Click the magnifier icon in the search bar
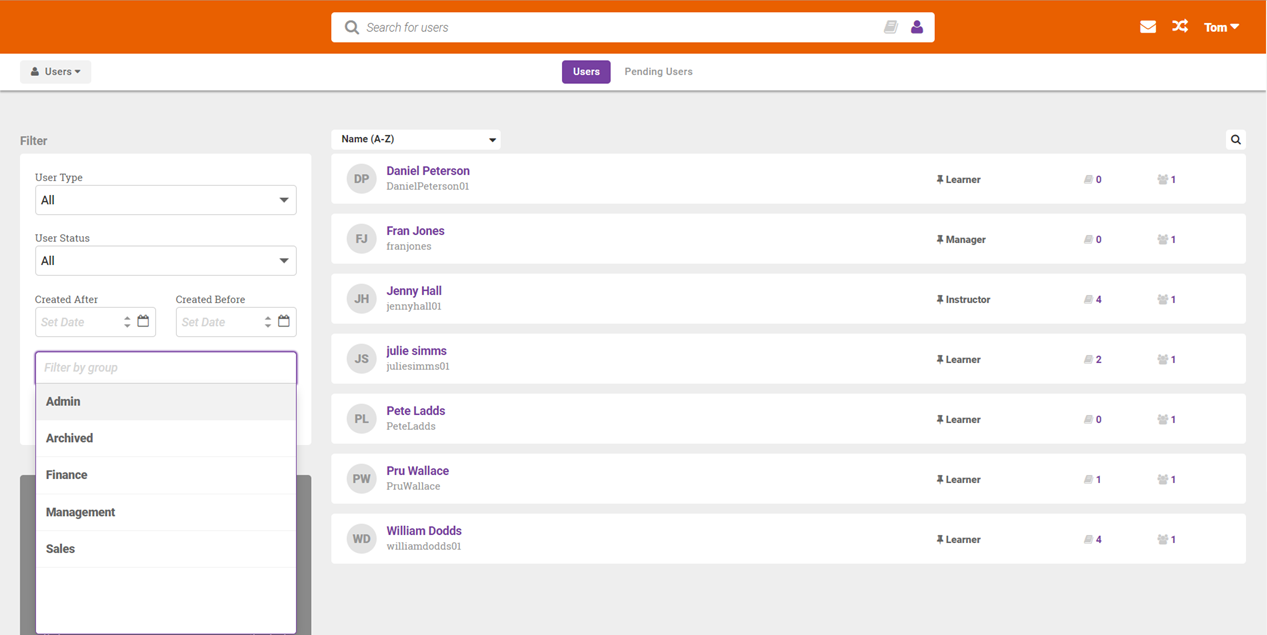 (x=351, y=28)
